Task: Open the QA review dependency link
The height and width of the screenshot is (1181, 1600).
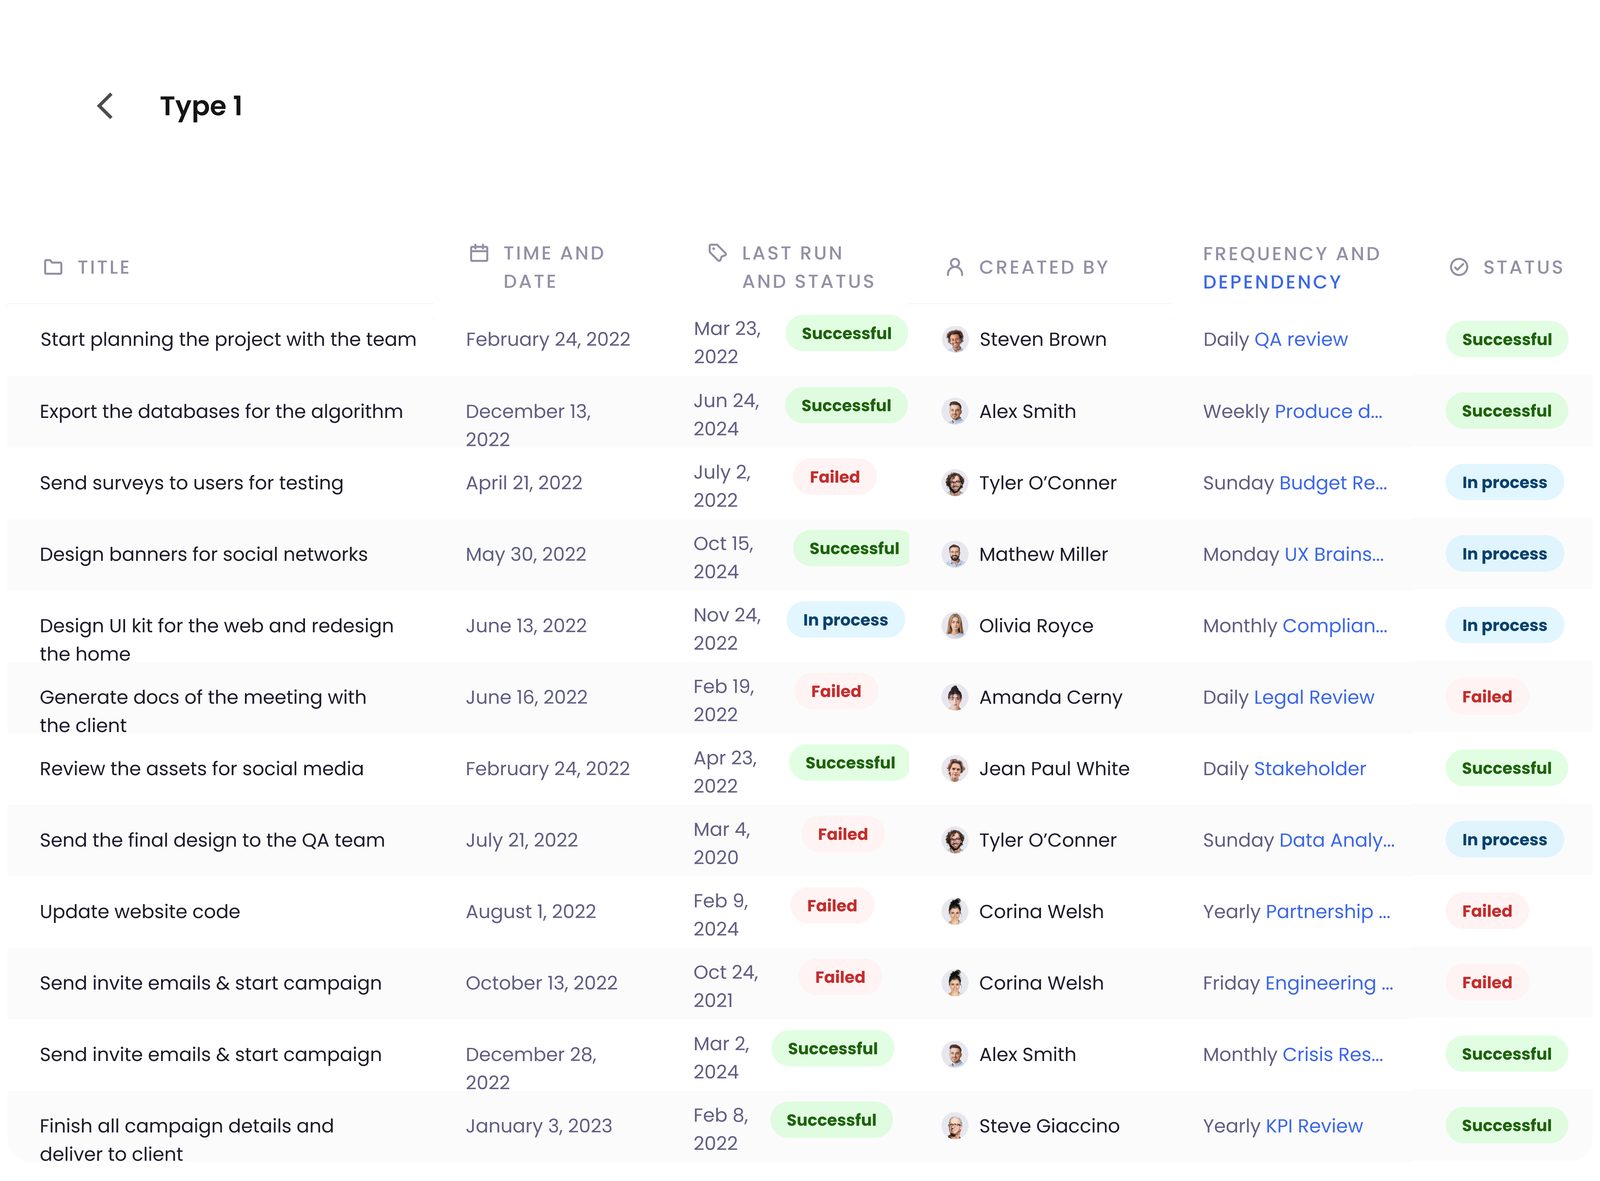Action: (1301, 339)
